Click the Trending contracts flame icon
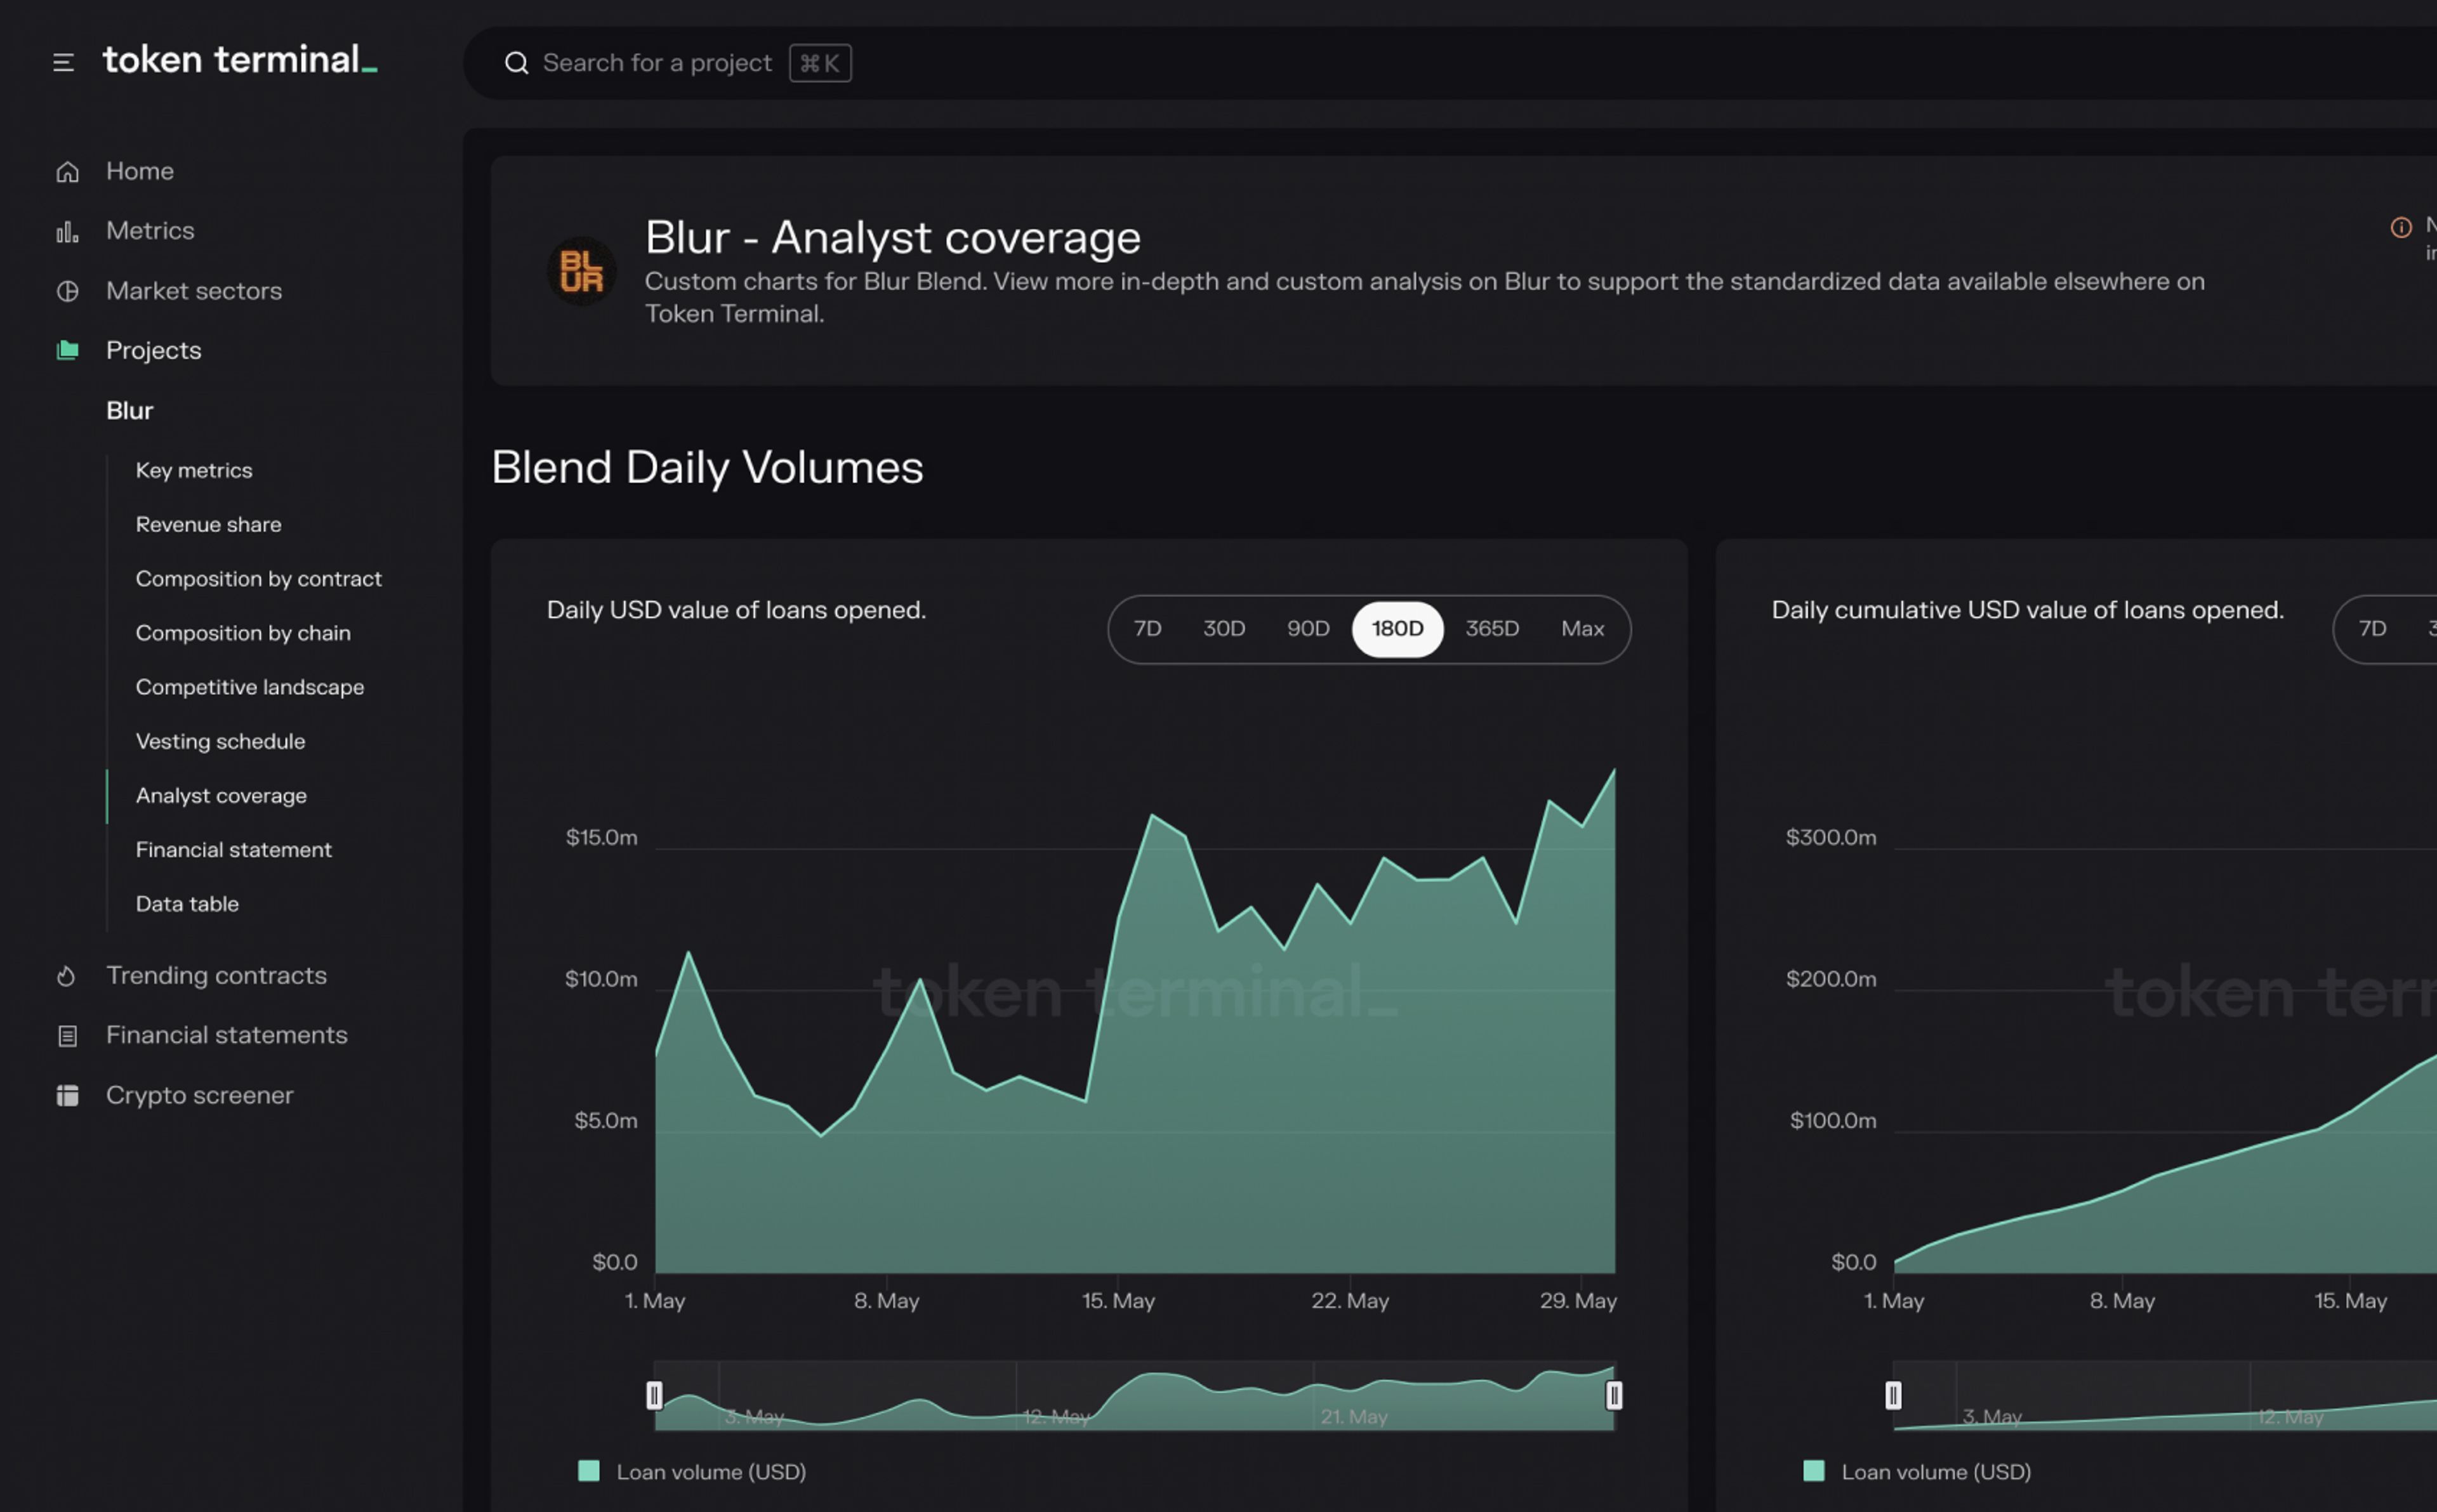The image size is (2437, 1512). 67,976
